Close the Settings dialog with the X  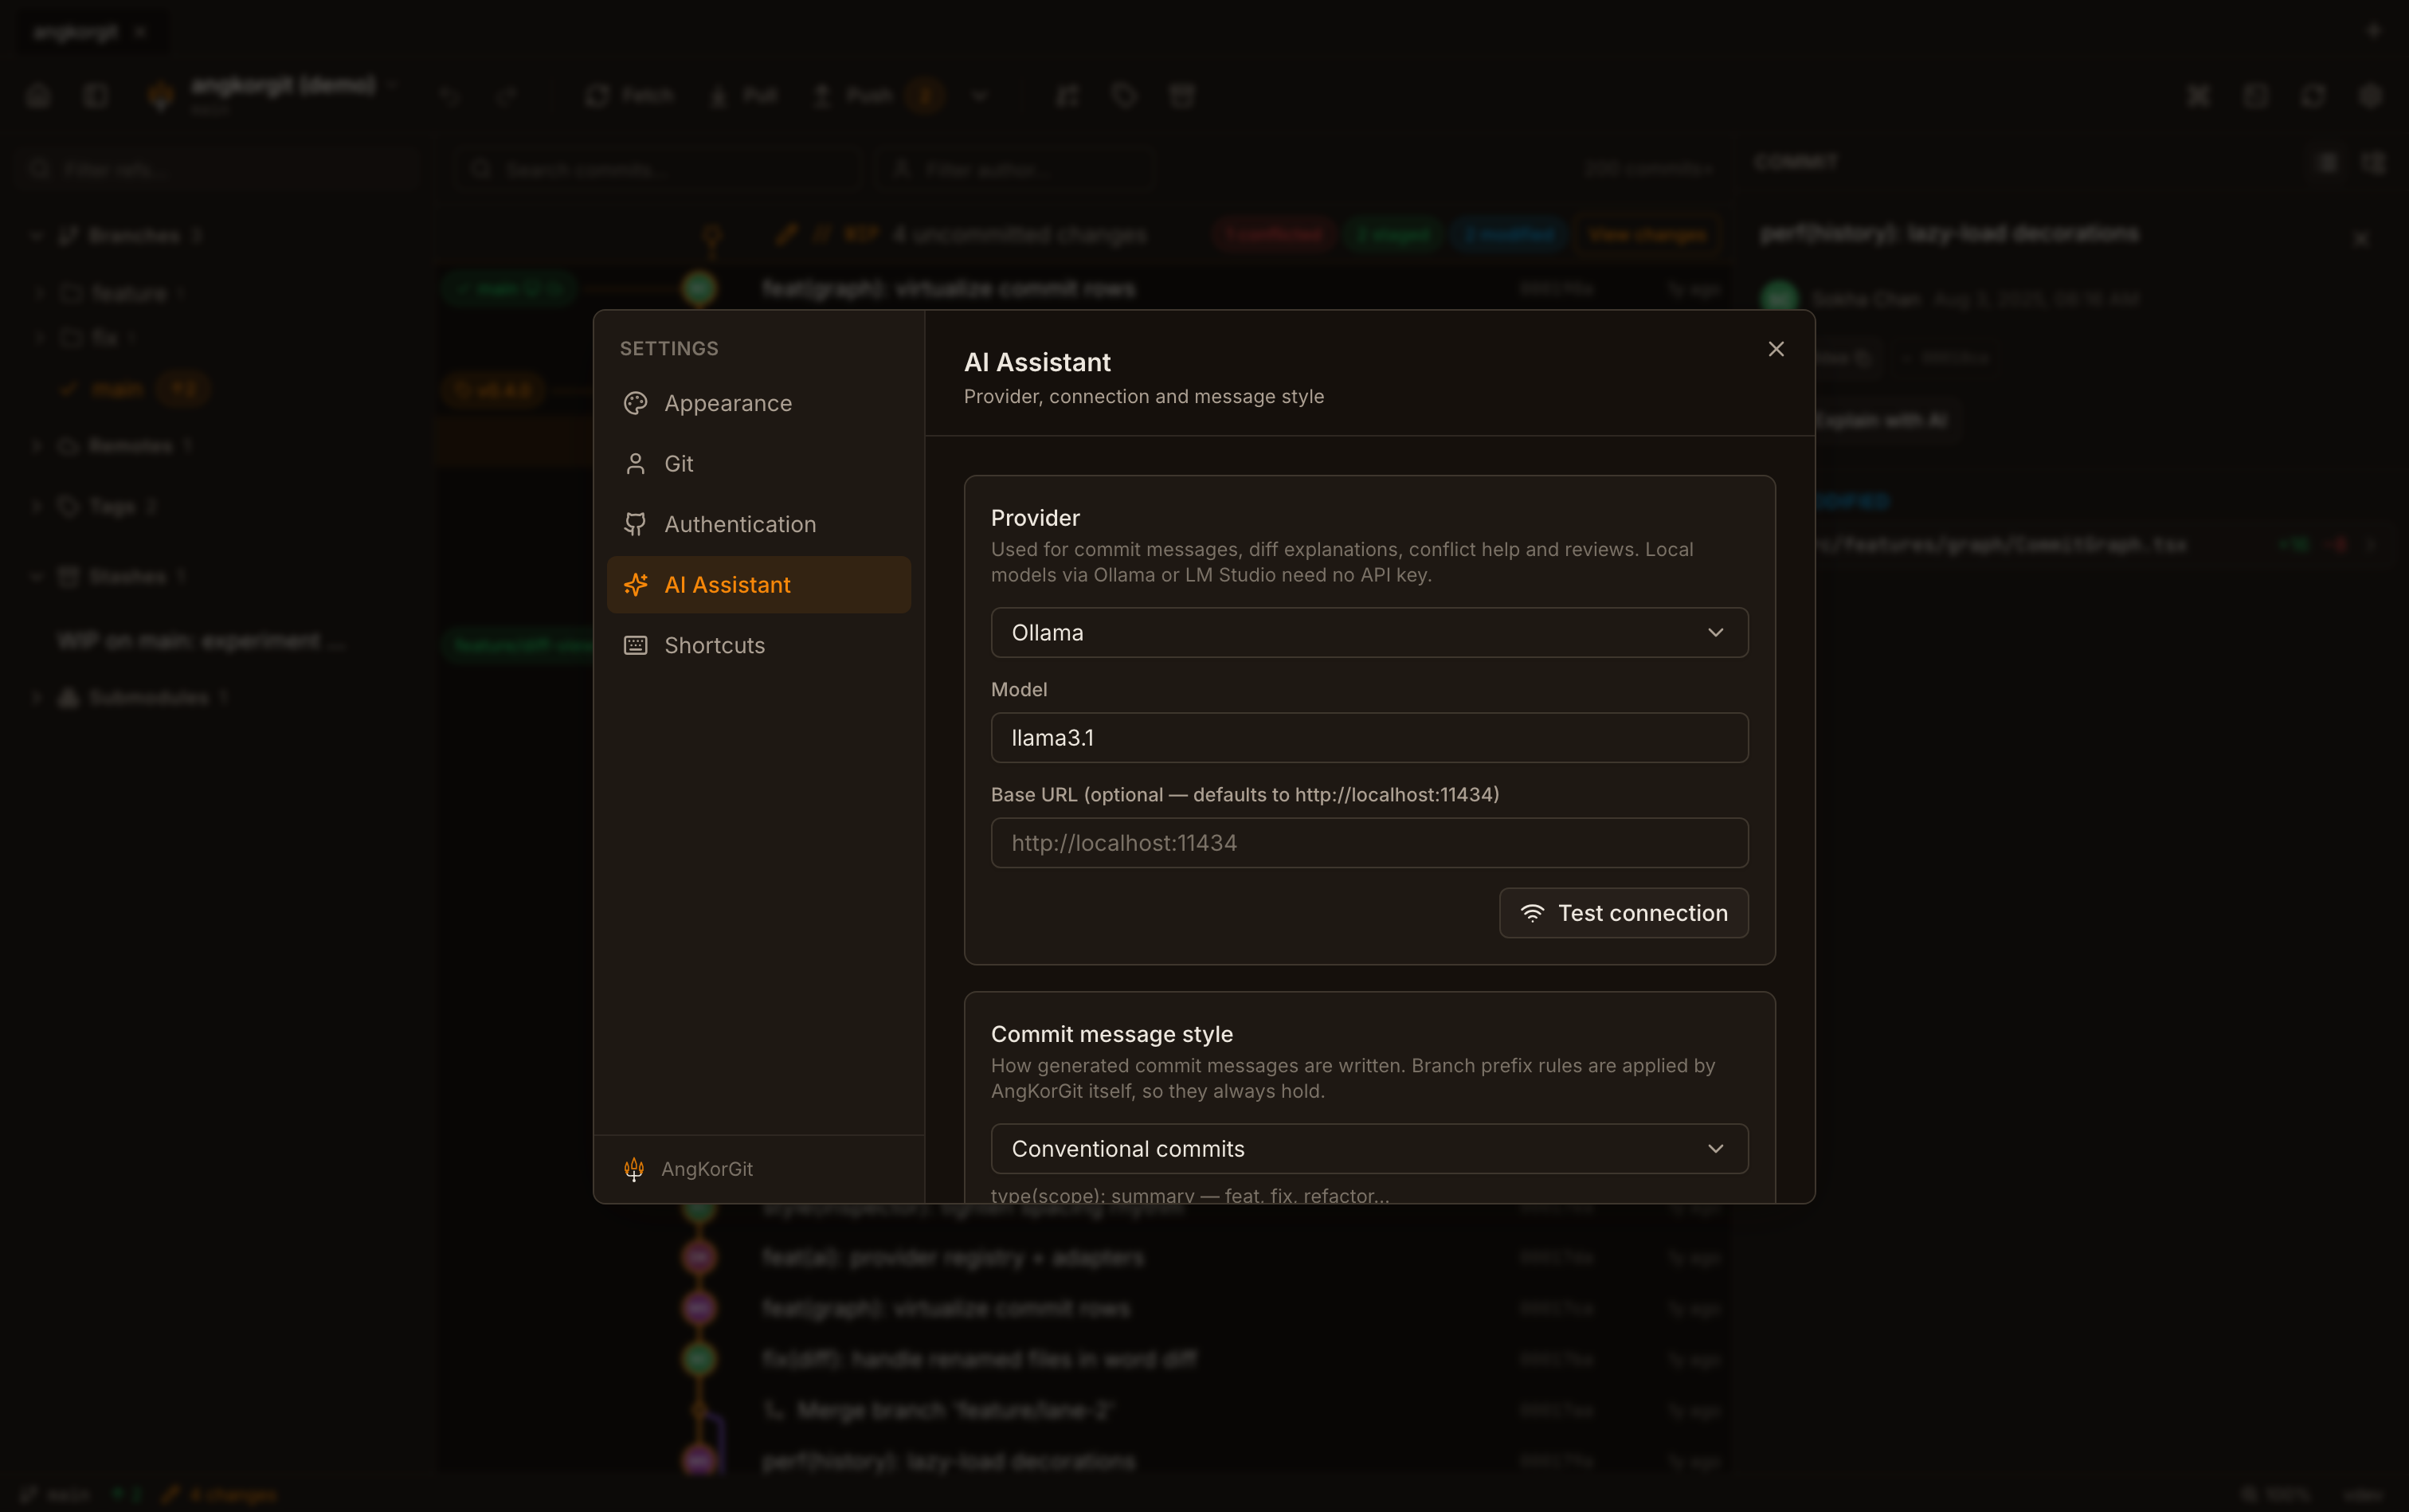click(1776, 349)
